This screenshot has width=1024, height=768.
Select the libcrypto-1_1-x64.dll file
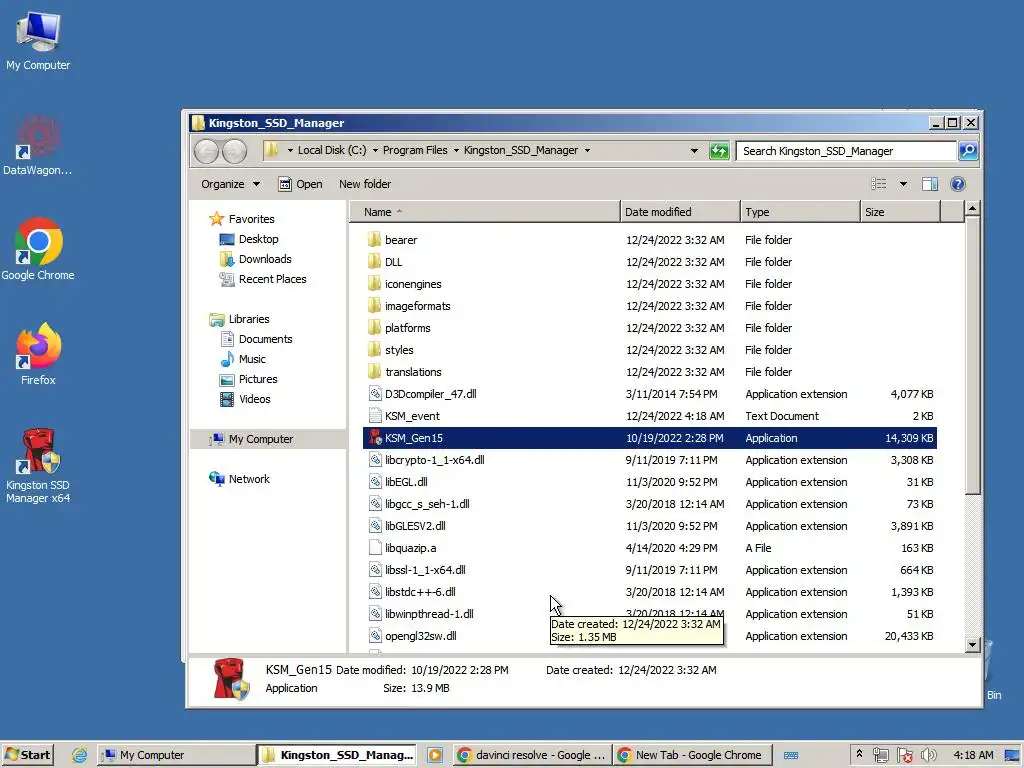click(x=649, y=460)
